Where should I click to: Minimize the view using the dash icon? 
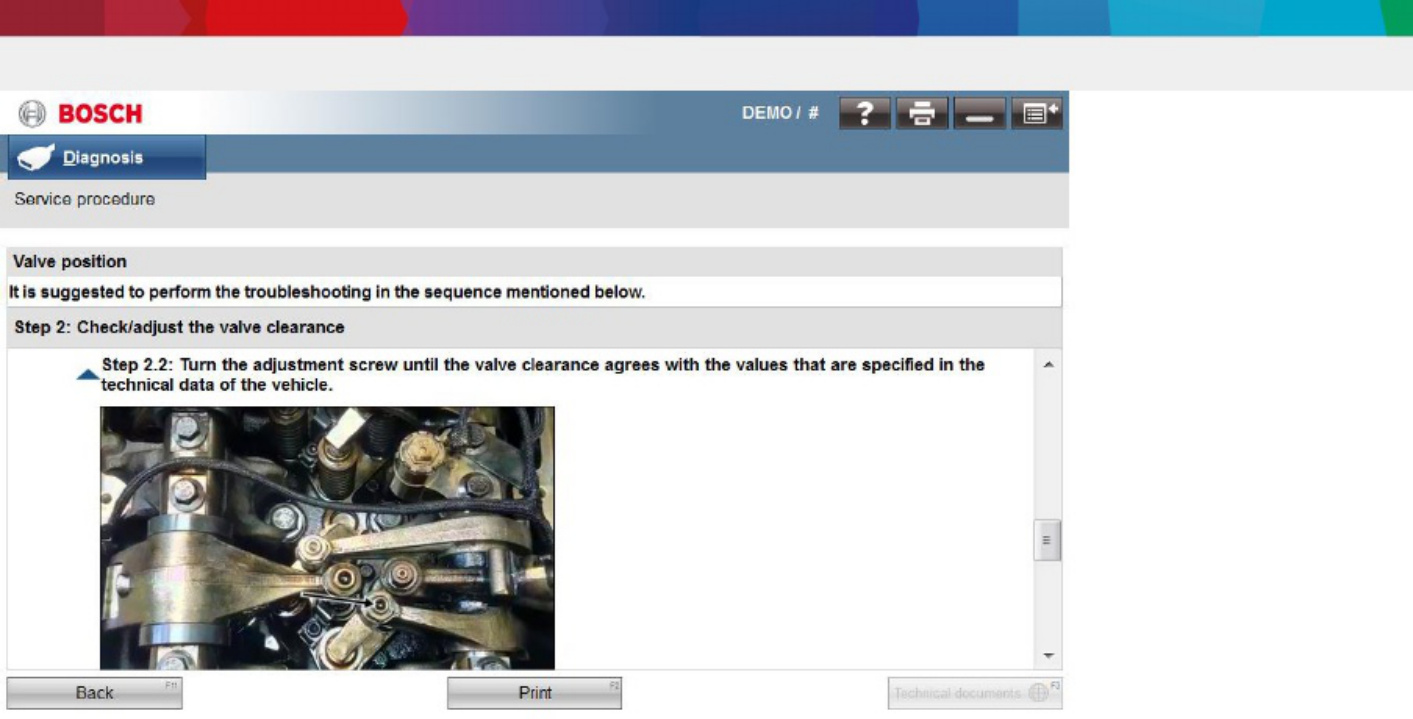[x=979, y=114]
